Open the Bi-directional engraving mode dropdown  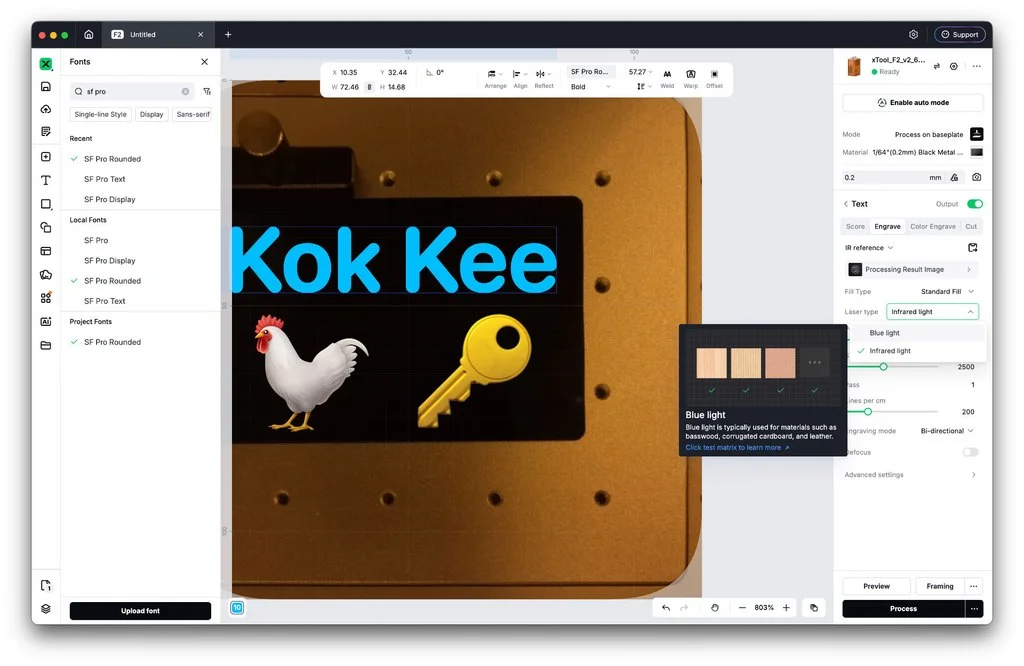(x=947, y=431)
